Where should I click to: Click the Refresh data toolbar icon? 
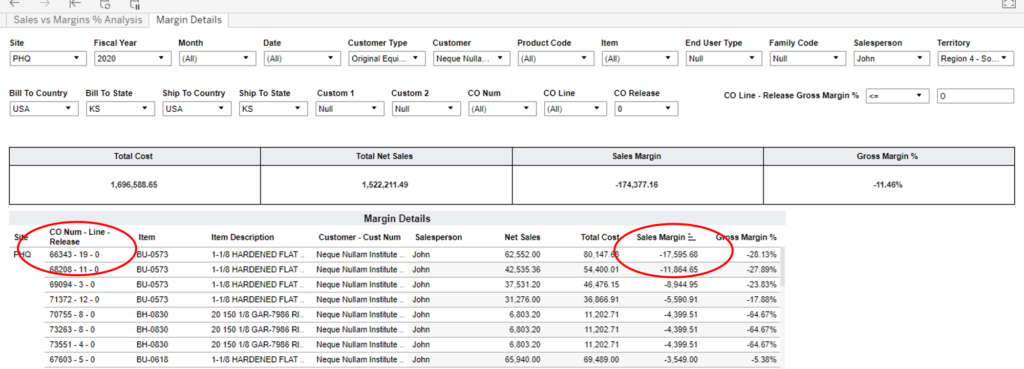point(104,4)
